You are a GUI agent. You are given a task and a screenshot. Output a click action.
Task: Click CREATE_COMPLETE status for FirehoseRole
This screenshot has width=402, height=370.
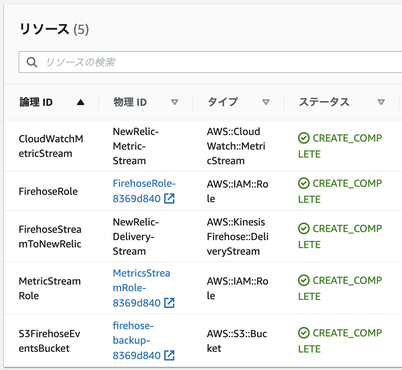click(x=340, y=191)
